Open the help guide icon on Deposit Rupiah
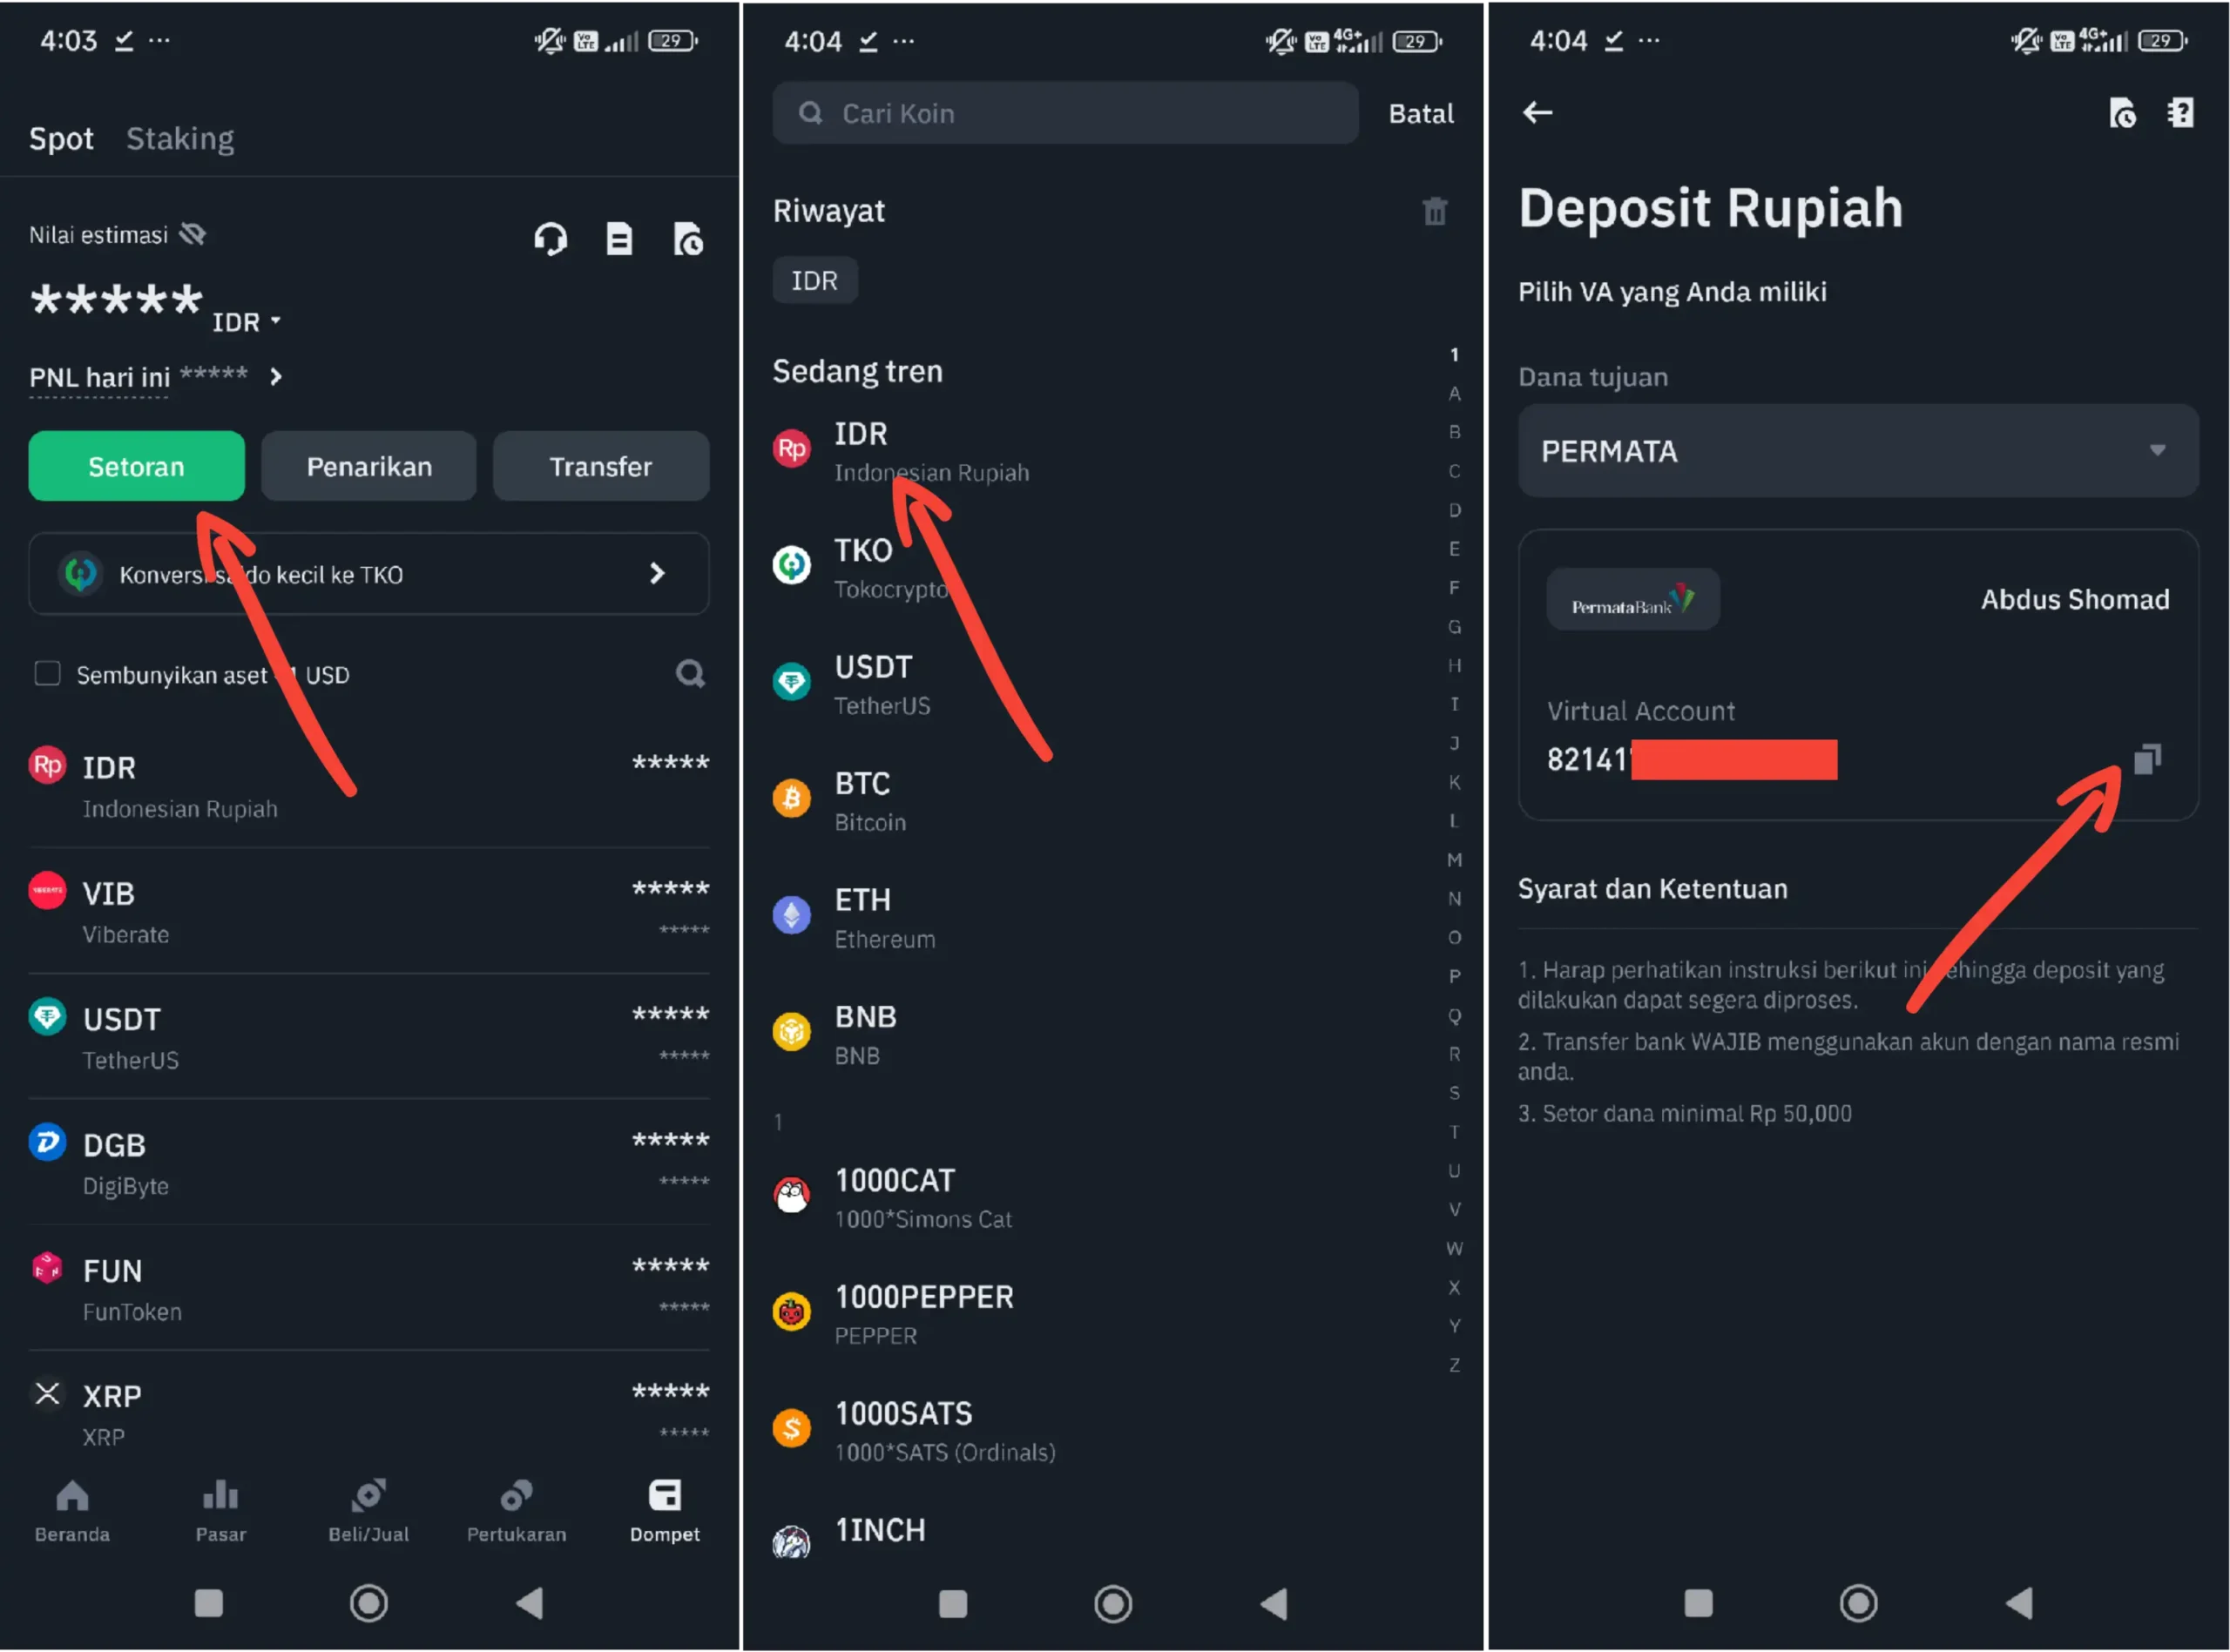The height and width of the screenshot is (1652, 2230). [x=2181, y=113]
